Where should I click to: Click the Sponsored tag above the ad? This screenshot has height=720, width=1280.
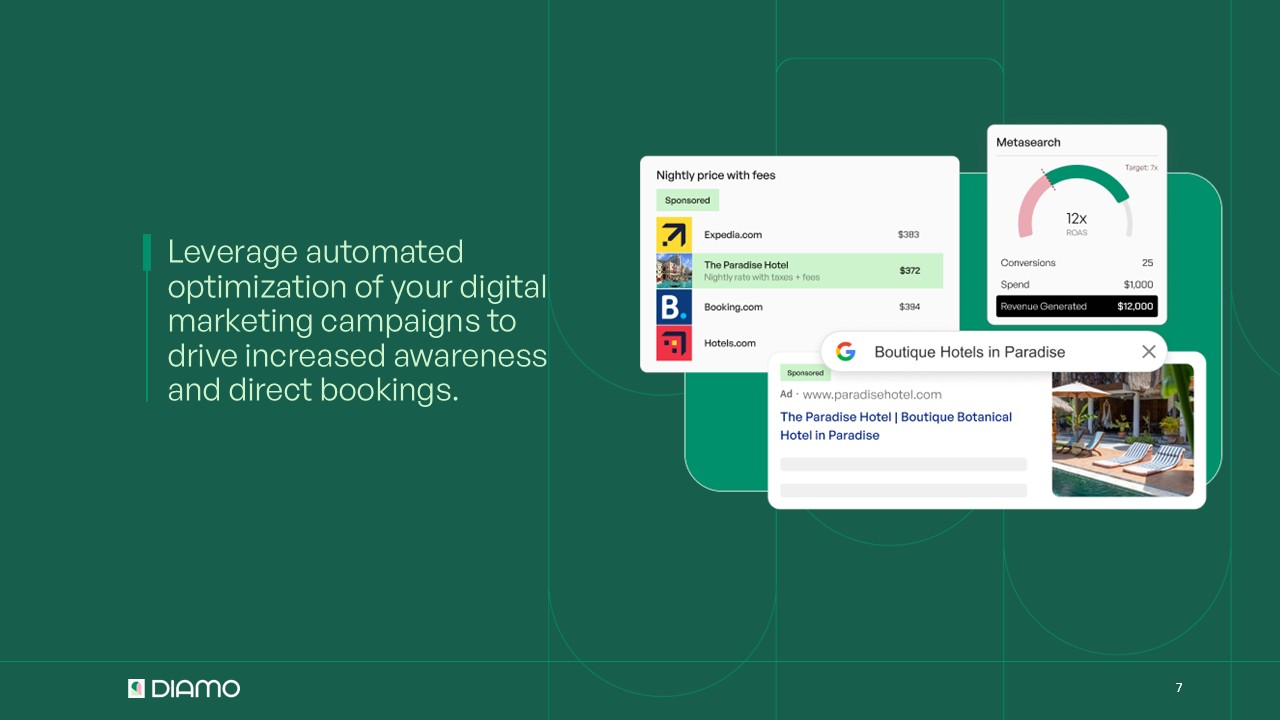click(x=805, y=373)
